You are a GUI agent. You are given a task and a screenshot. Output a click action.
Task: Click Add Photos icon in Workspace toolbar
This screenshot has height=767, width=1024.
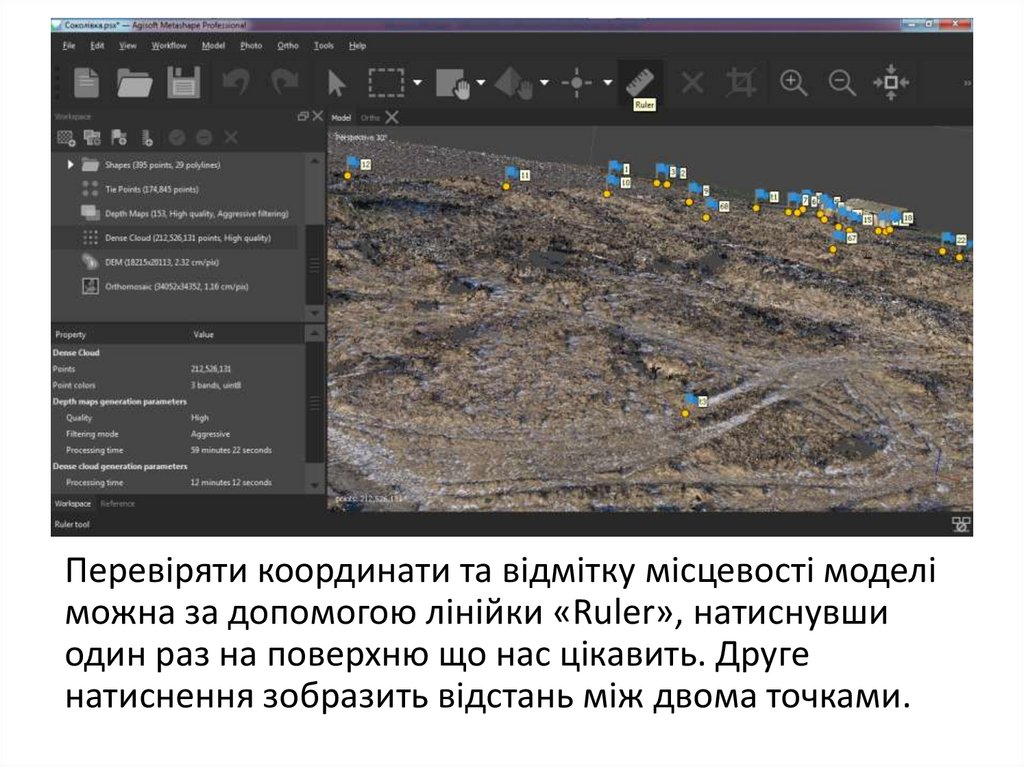coord(92,138)
